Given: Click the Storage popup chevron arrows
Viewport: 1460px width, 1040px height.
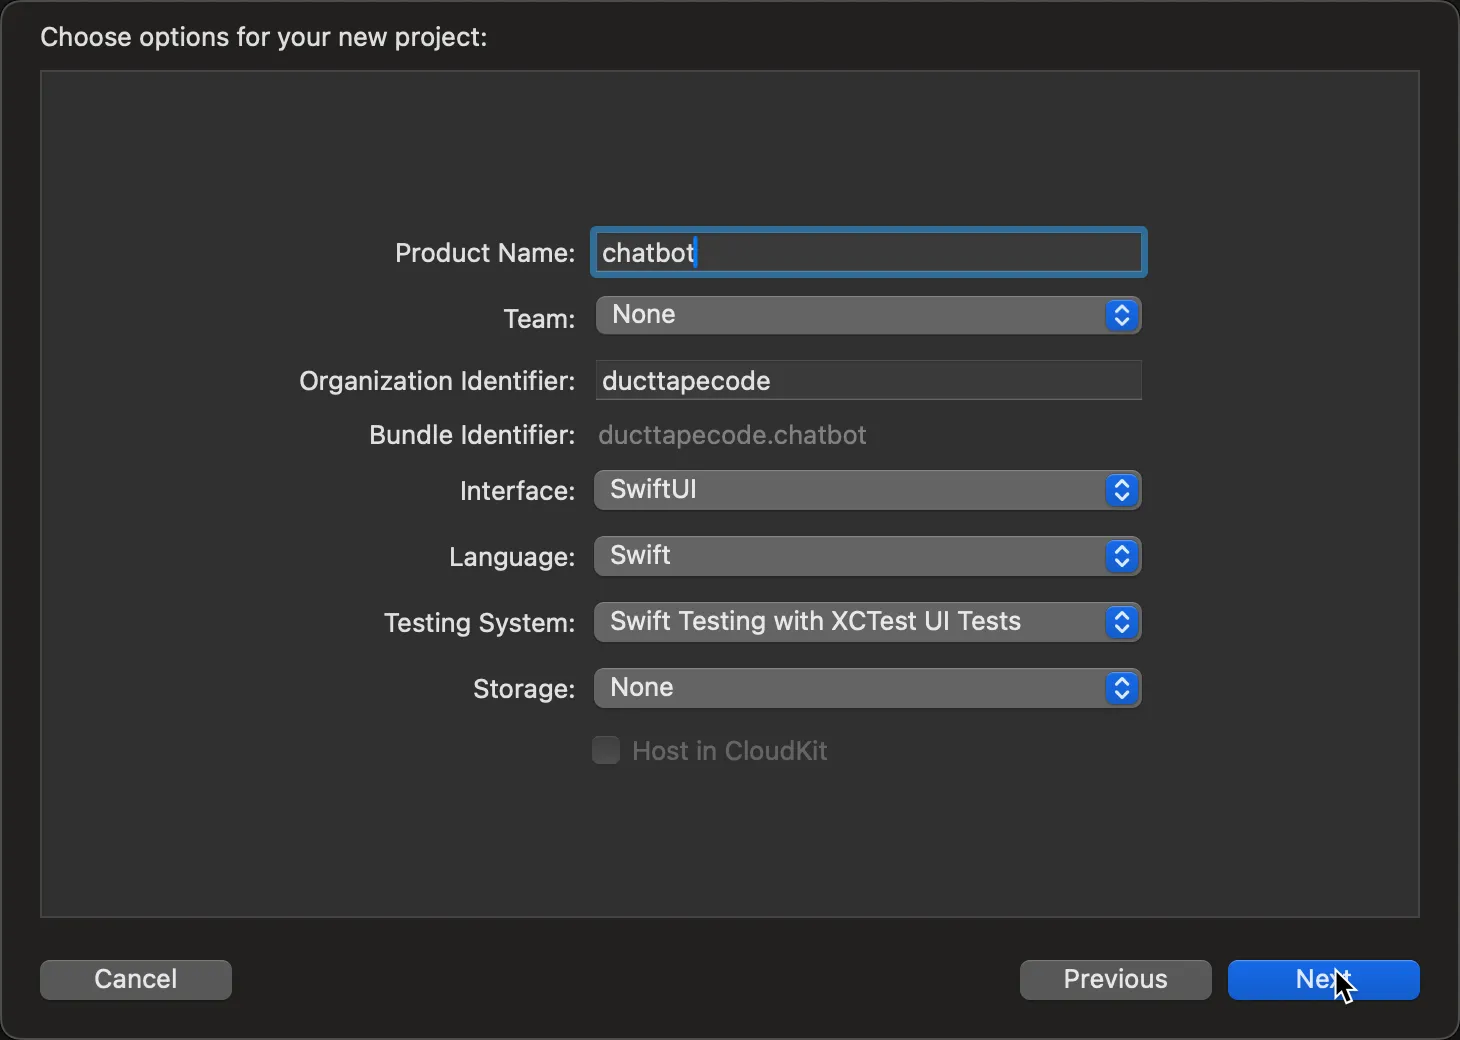Looking at the screenshot, I should point(1121,689).
